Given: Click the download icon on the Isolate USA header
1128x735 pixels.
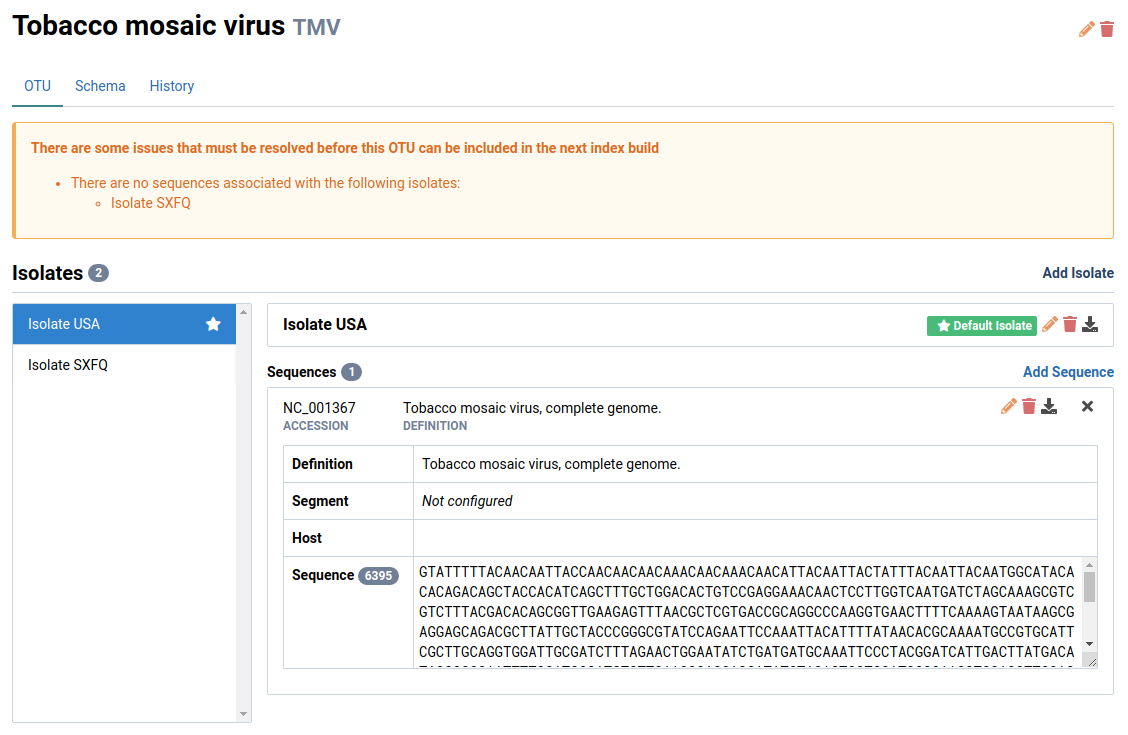Looking at the screenshot, I should pyautogui.click(x=1091, y=324).
